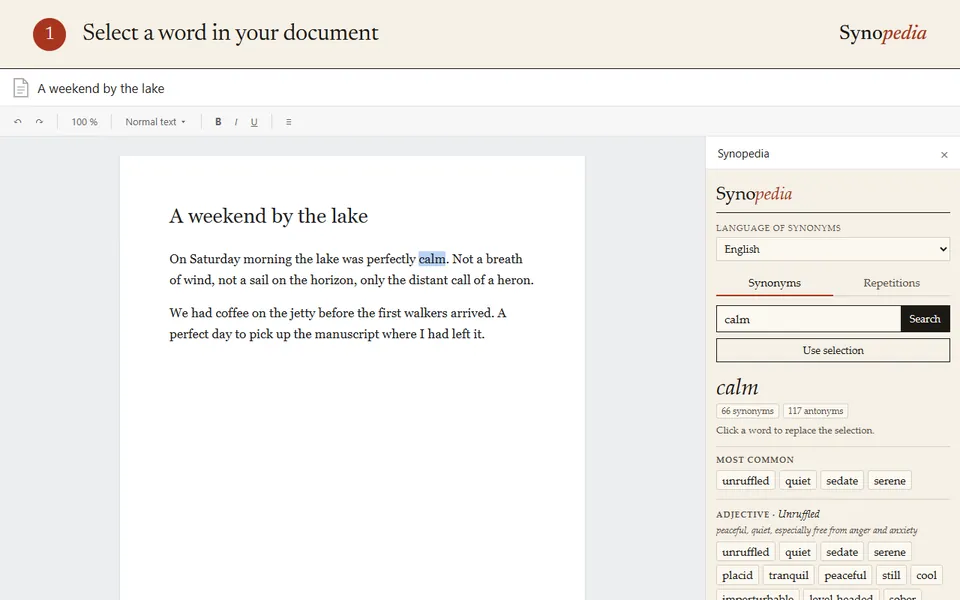Click the Use selection button

click(833, 350)
